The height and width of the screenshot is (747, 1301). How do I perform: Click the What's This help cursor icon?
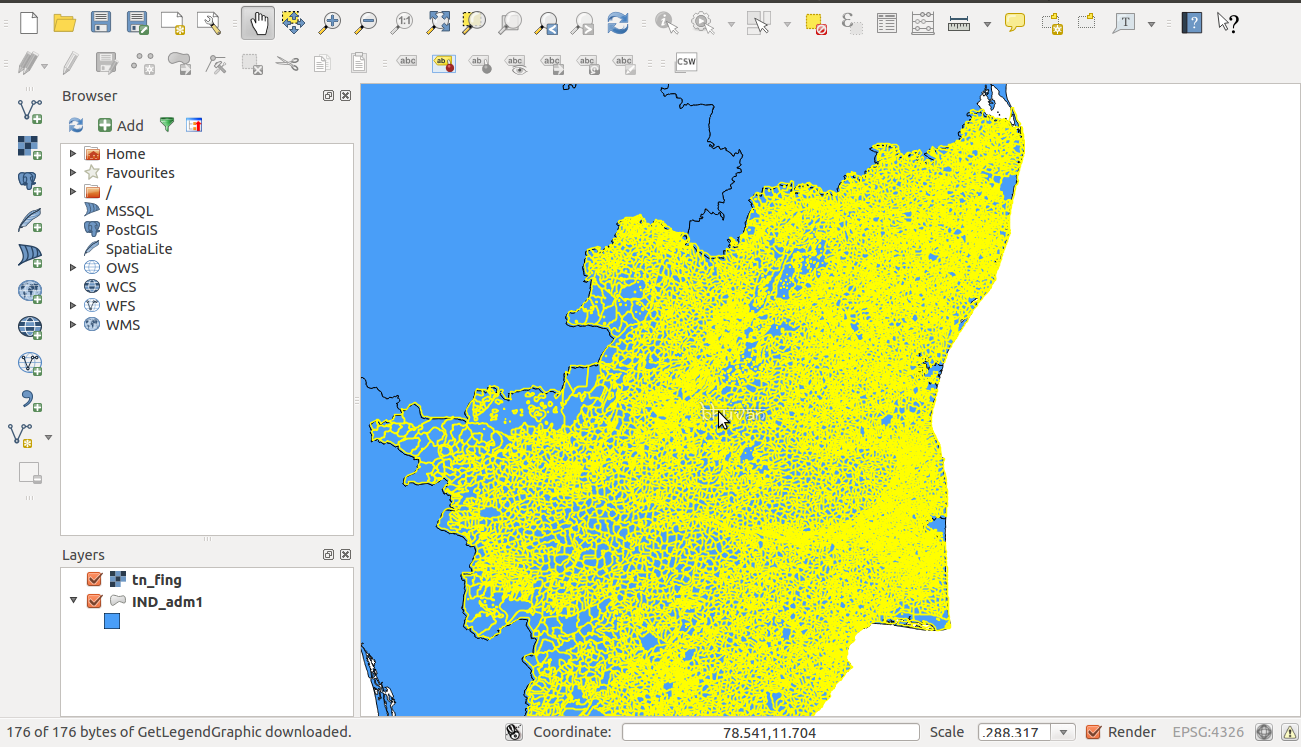point(1228,22)
